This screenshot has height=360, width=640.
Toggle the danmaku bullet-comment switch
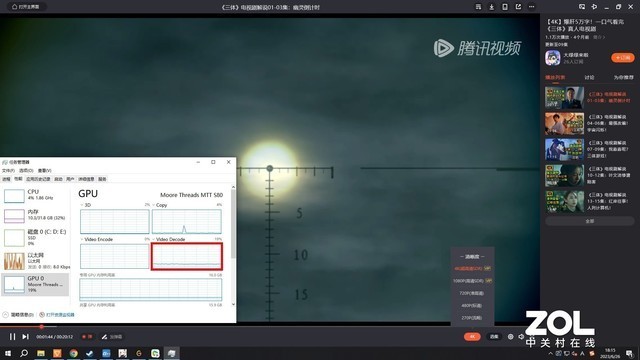(87, 337)
